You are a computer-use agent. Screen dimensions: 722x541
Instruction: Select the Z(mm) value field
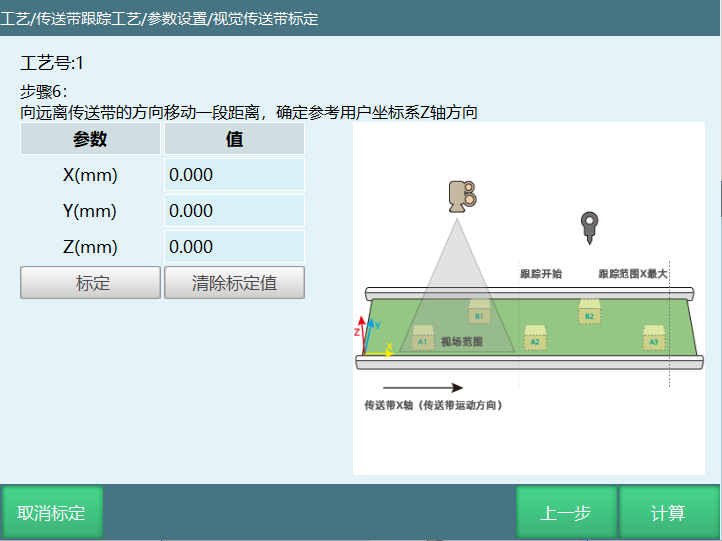click(234, 247)
